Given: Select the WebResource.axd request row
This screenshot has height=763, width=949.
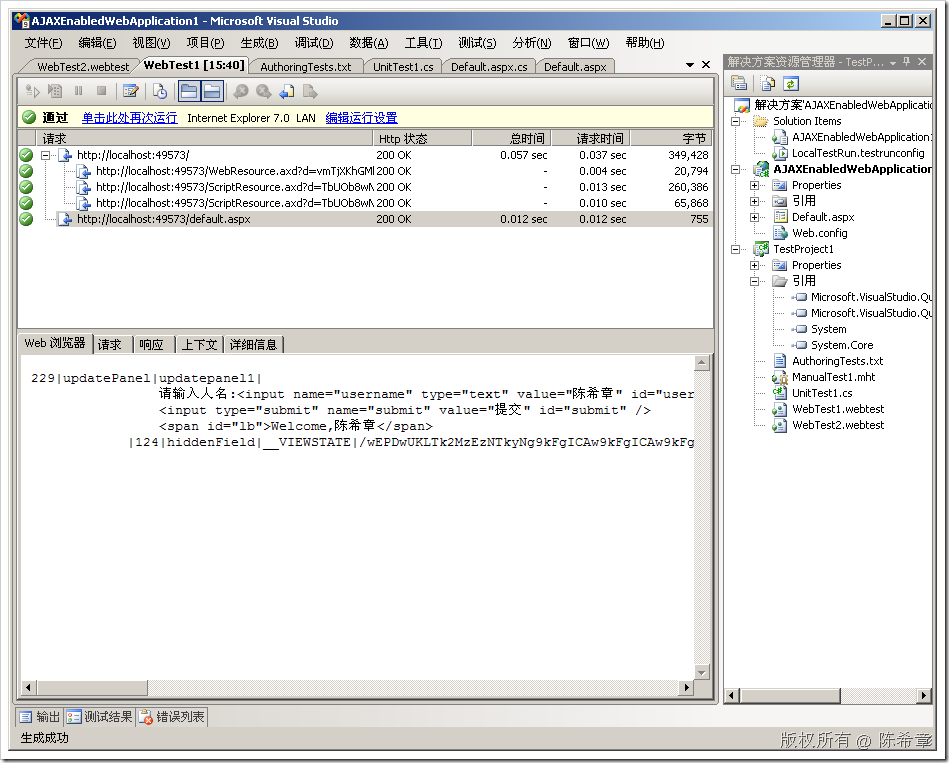Looking at the screenshot, I should click(x=365, y=171).
